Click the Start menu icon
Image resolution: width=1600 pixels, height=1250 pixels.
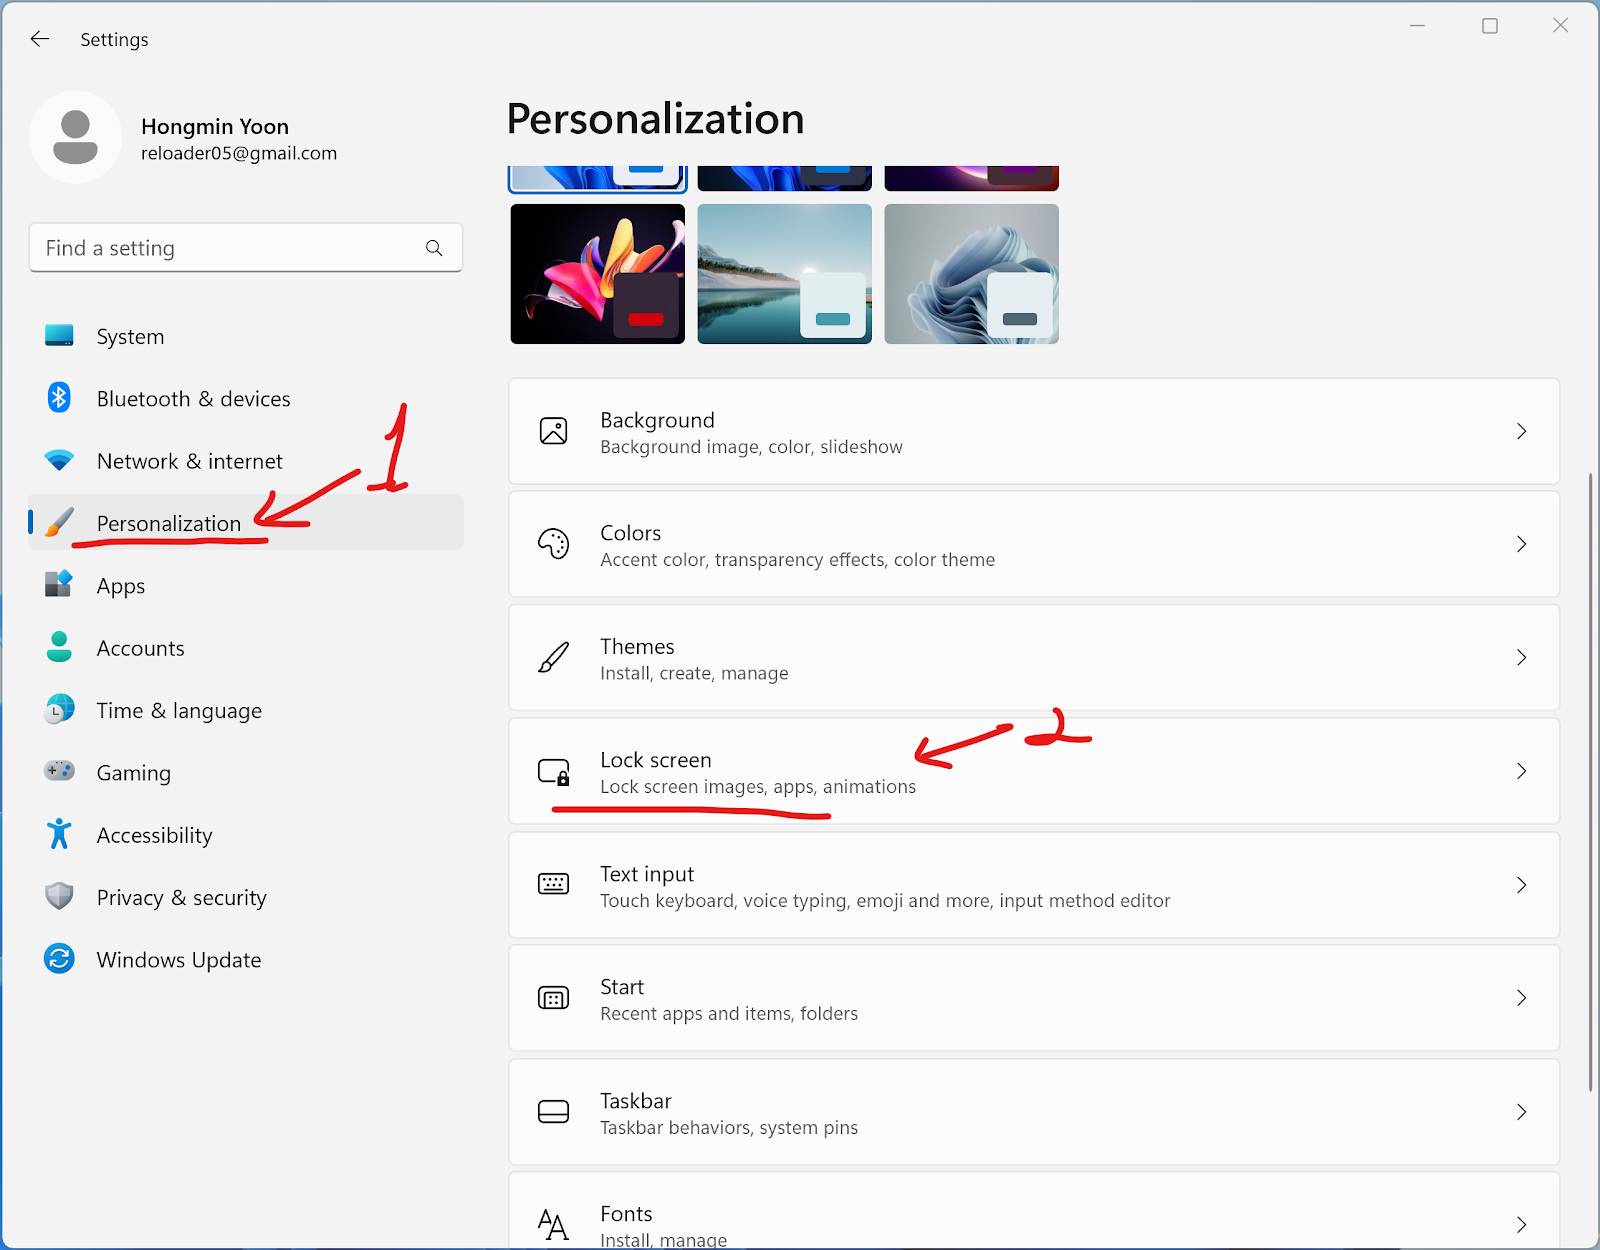click(x=553, y=998)
